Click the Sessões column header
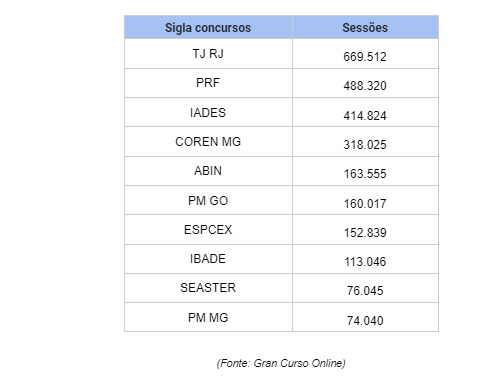The width and height of the screenshot is (504, 379). click(x=365, y=27)
